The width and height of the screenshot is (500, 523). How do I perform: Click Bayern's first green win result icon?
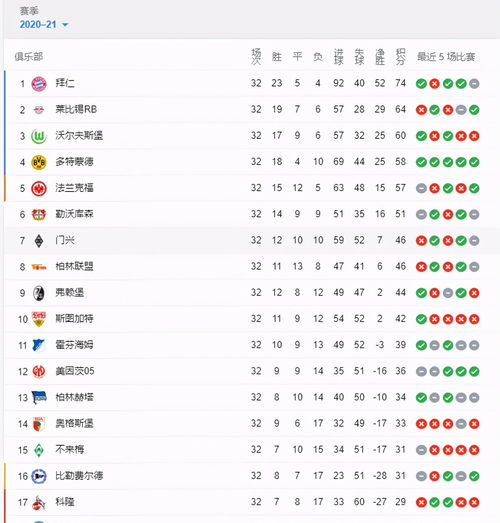(421, 83)
